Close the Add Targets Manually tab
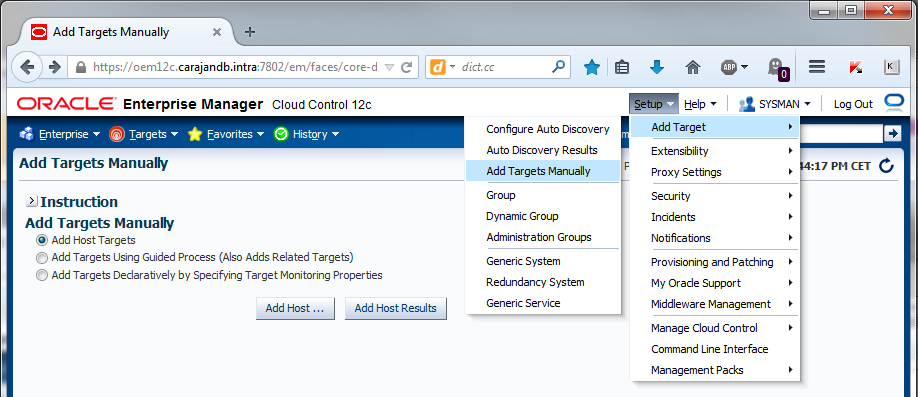This screenshot has width=918, height=397. pos(217,32)
